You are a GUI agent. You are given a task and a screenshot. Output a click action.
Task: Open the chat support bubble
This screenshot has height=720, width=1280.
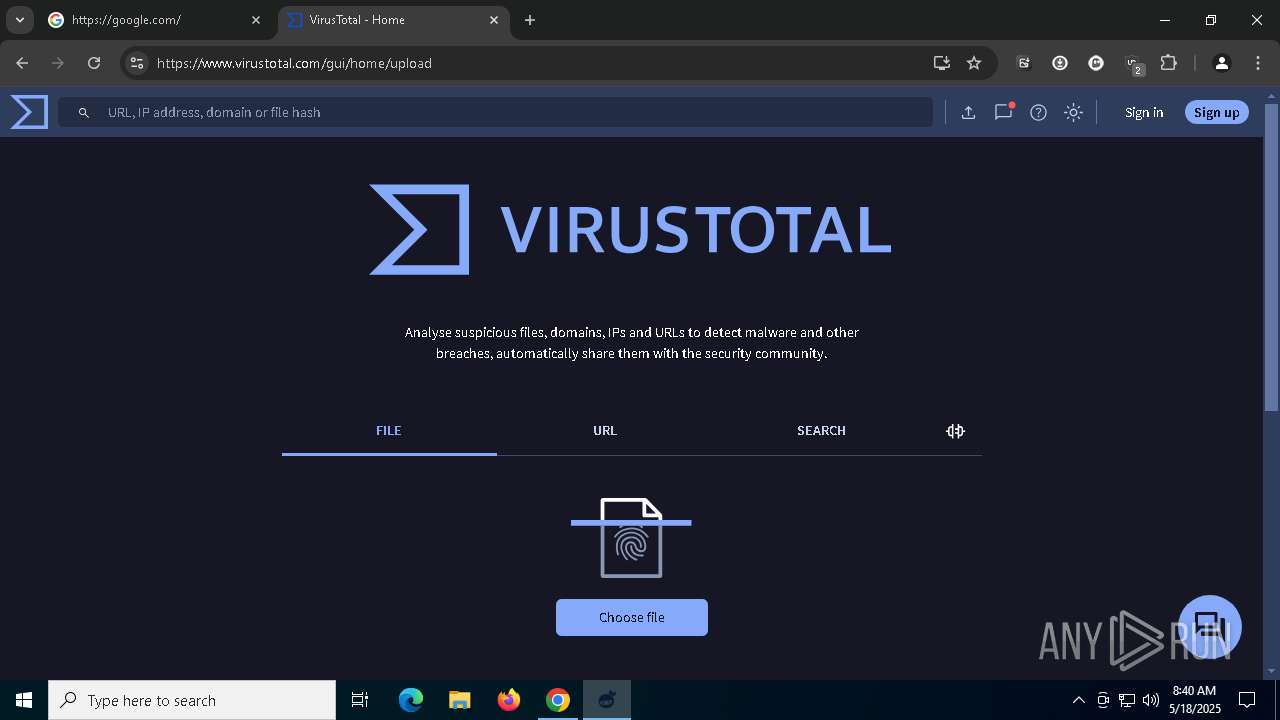(1210, 627)
